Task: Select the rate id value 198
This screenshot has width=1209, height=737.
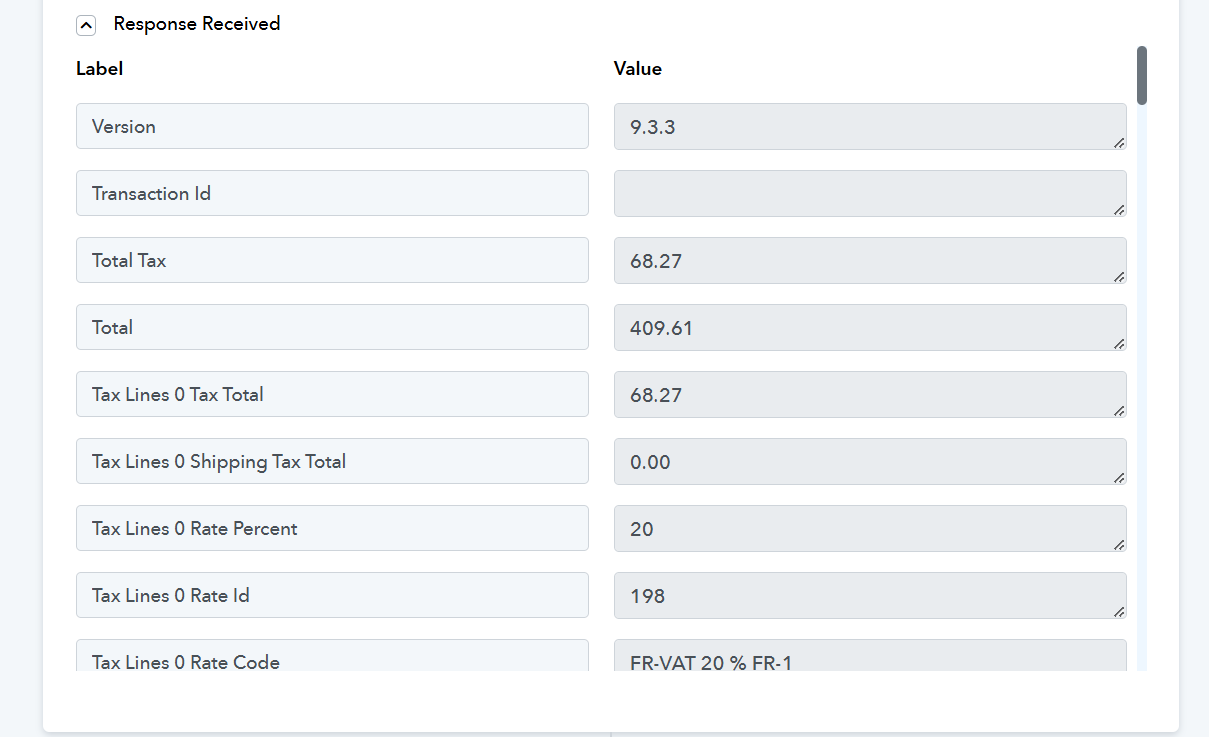Action: [x=870, y=596]
